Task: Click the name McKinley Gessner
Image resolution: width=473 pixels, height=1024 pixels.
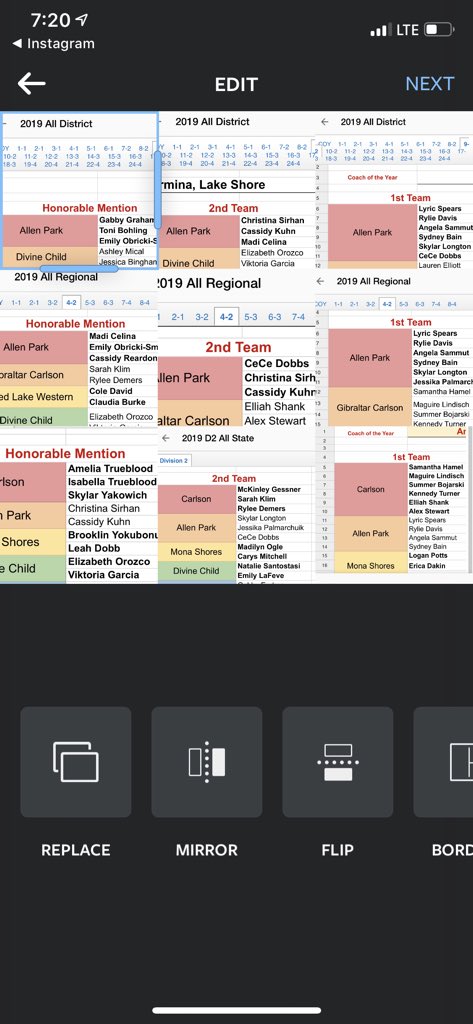Action: (x=269, y=489)
